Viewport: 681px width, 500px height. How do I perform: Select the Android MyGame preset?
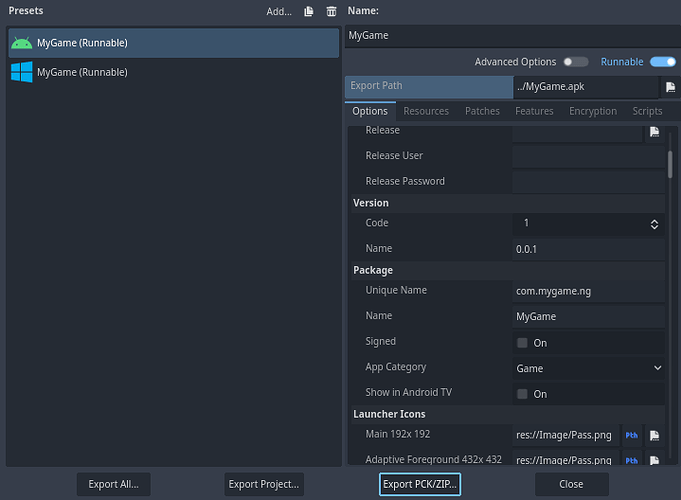point(172,43)
